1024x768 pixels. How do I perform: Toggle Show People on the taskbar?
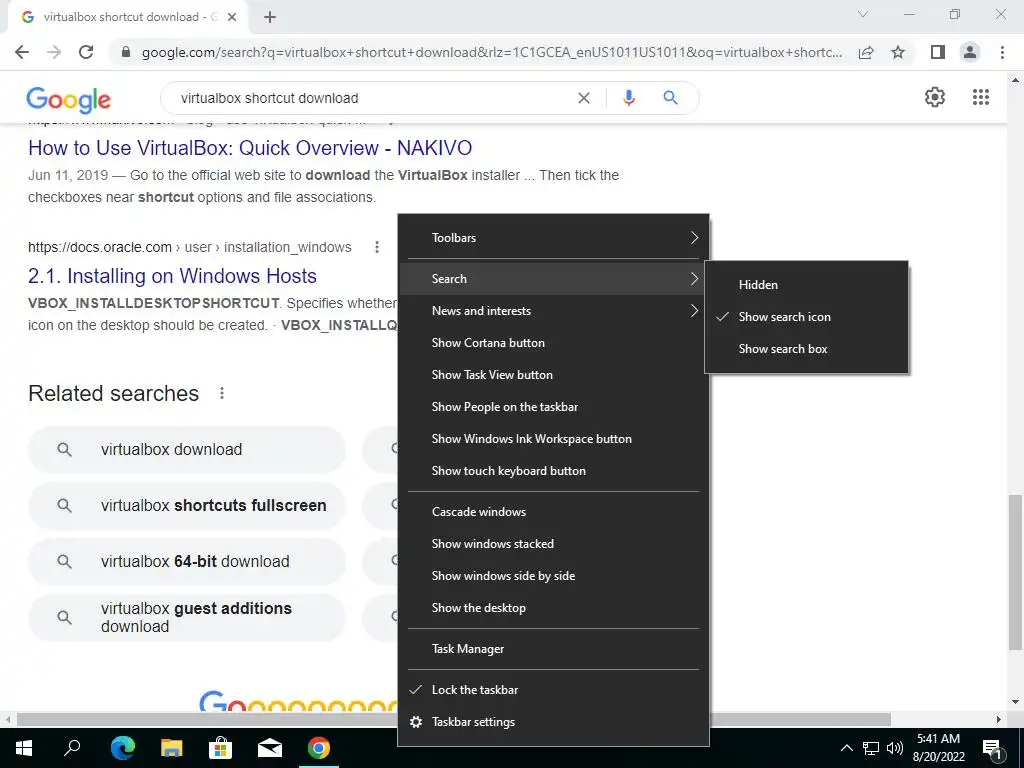(x=553, y=407)
